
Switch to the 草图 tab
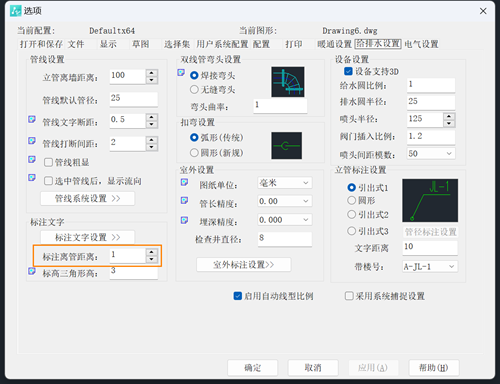[141, 44]
